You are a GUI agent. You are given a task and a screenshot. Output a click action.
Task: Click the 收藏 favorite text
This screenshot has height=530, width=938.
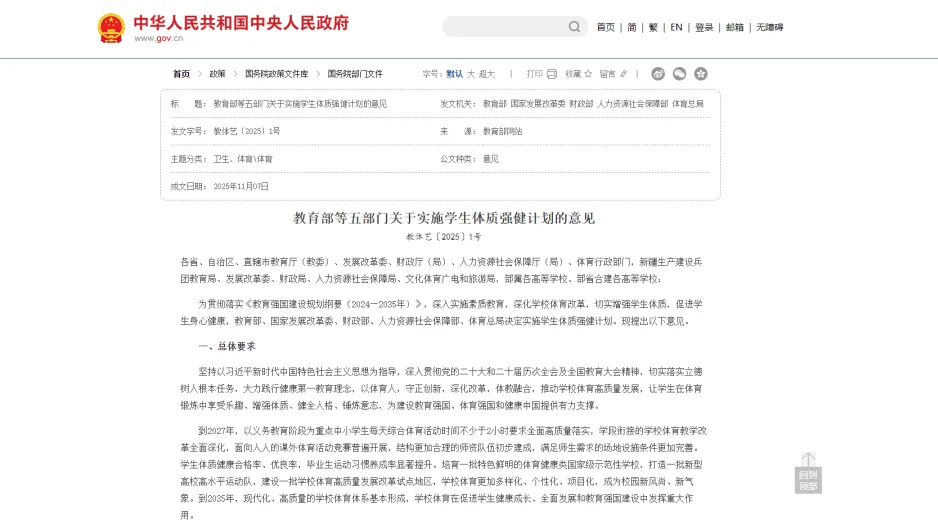pos(573,74)
